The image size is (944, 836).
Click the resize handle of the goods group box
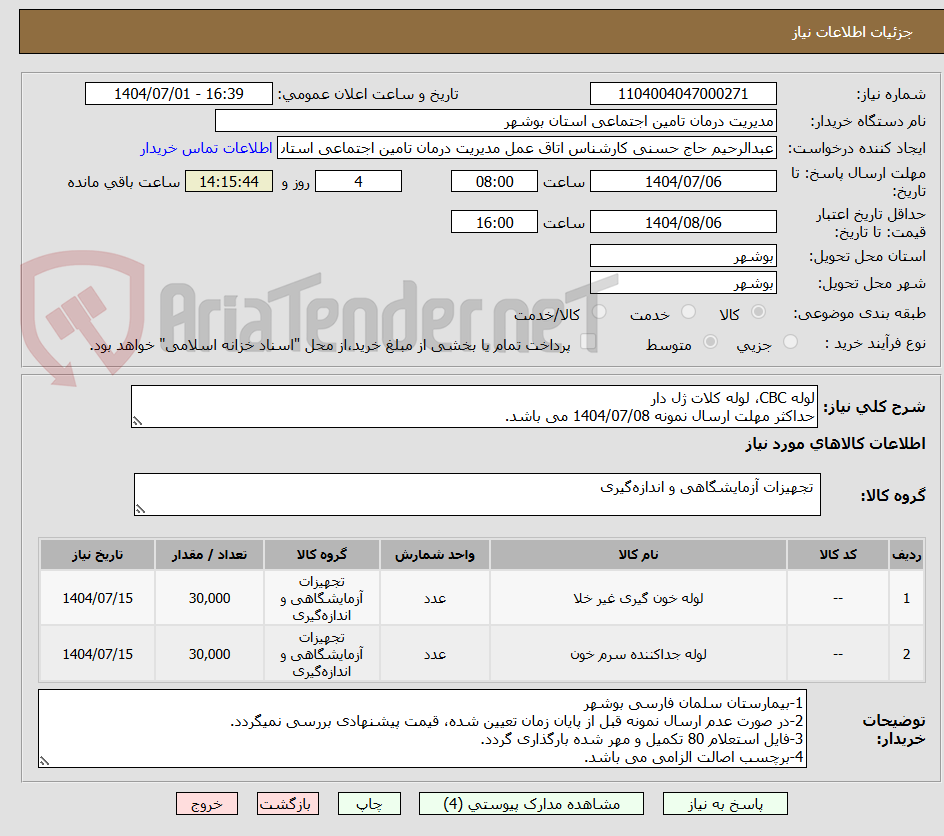coord(140,509)
